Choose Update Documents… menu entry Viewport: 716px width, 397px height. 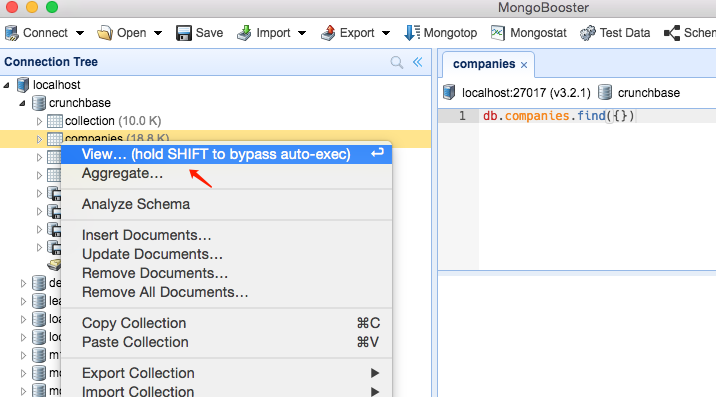click(x=226, y=254)
